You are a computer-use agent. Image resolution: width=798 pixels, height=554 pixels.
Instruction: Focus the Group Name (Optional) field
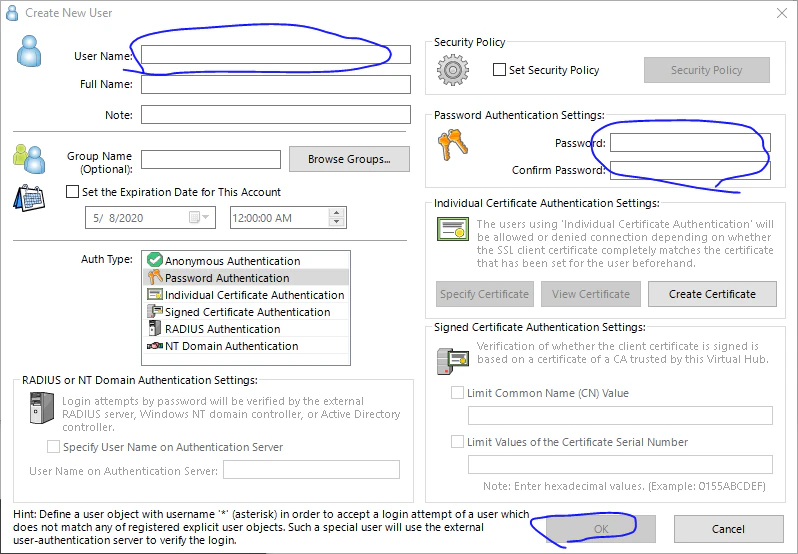point(211,159)
